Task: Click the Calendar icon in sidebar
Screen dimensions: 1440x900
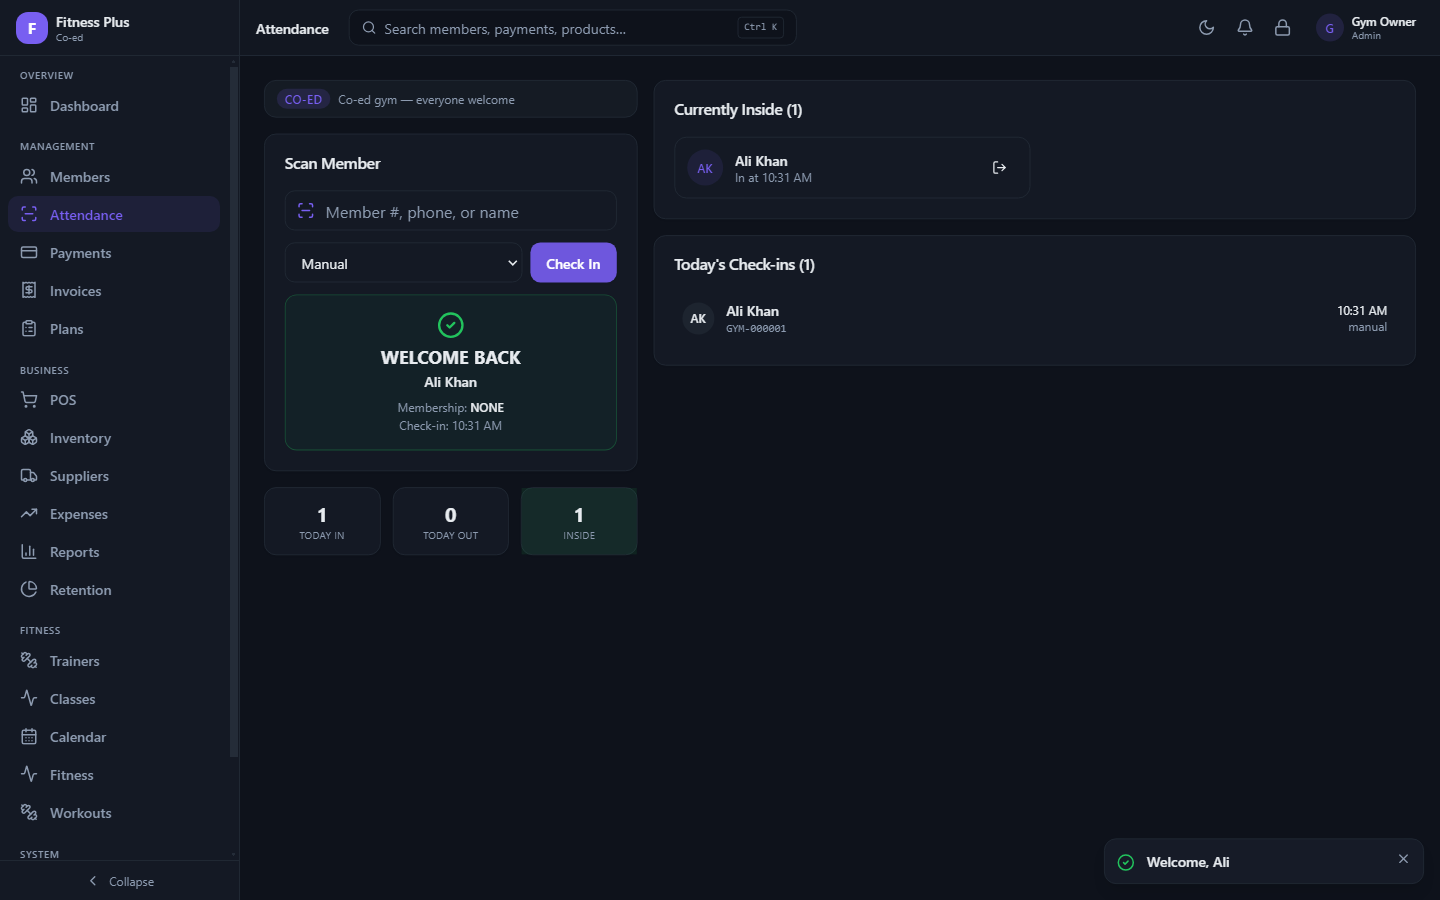Action: (29, 737)
